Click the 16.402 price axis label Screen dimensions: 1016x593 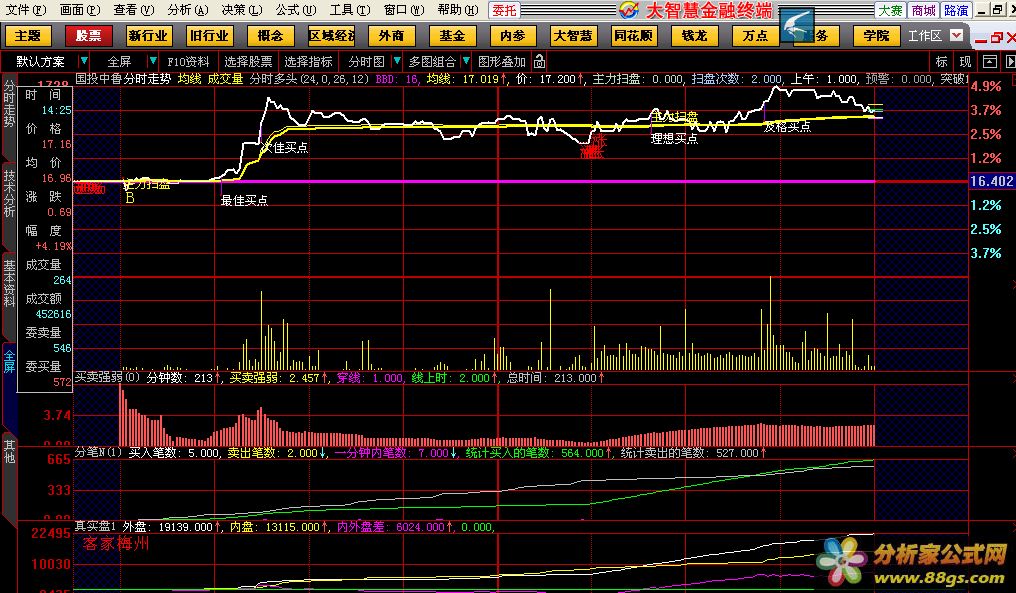991,181
